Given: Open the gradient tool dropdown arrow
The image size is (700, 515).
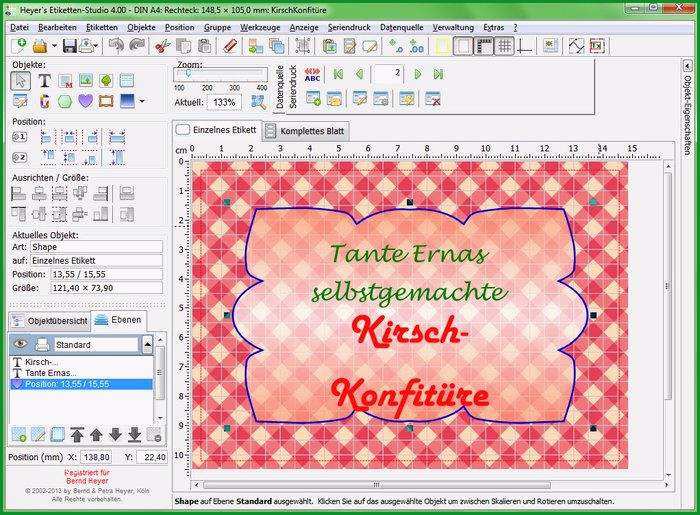Looking at the screenshot, I should click(142, 101).
